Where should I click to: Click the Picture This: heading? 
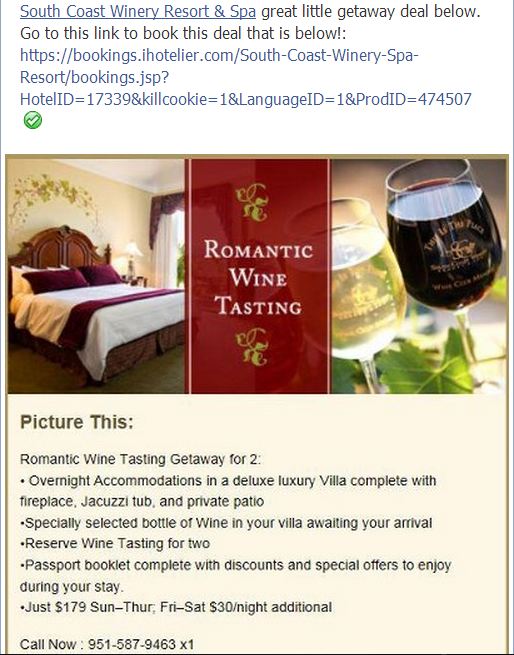click(x=77, y=422)
